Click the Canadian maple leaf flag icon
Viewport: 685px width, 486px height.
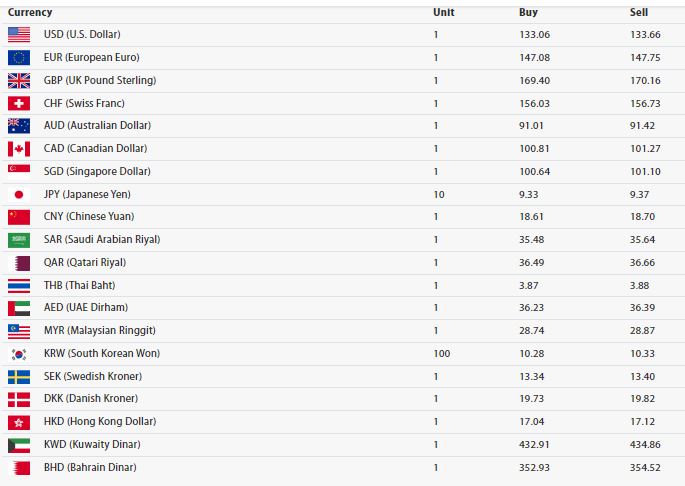click(x=19, y=149)
